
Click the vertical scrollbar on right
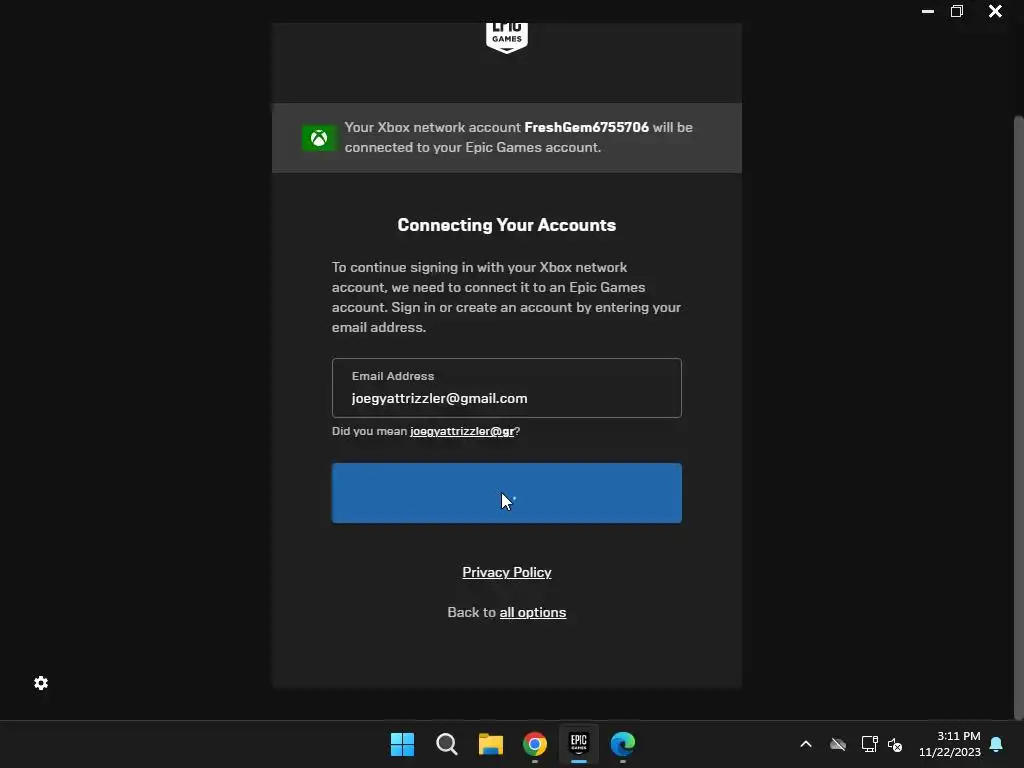click(1018, 418)
